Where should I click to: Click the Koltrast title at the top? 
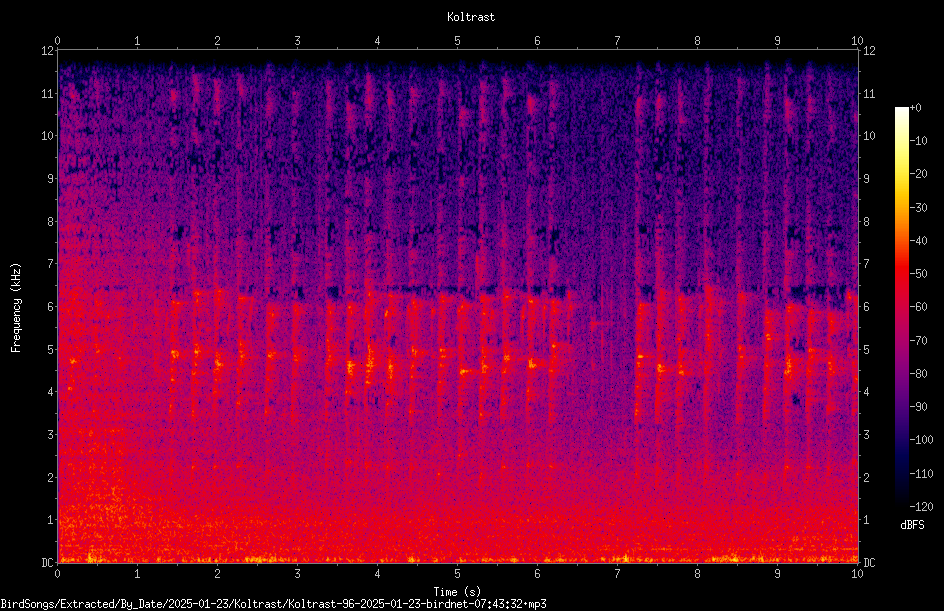click(471, 17)
